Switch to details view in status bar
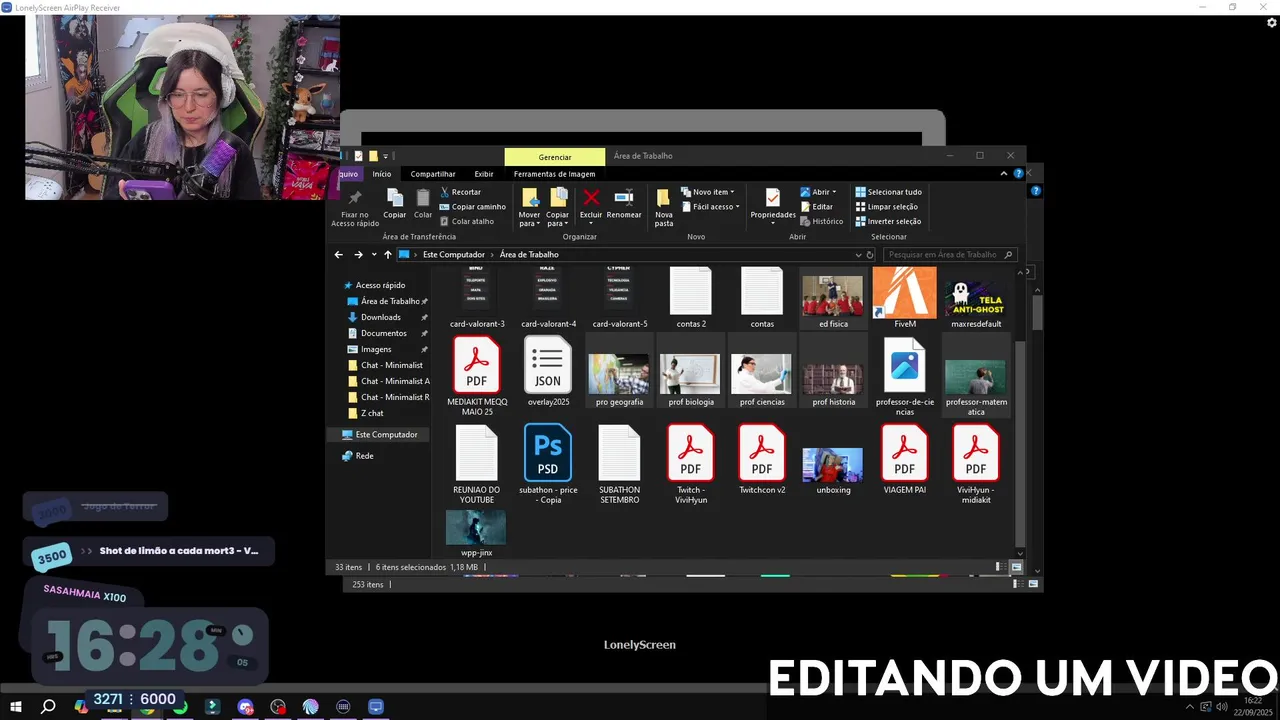The image size is (1280, 720). click(x=1000, y=567)
